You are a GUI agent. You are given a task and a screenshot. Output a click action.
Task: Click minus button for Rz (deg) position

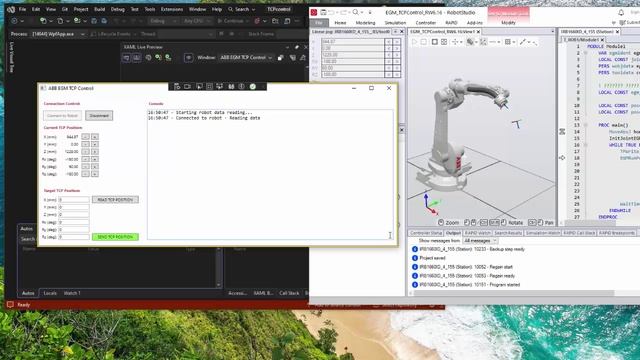pos(85,174)
